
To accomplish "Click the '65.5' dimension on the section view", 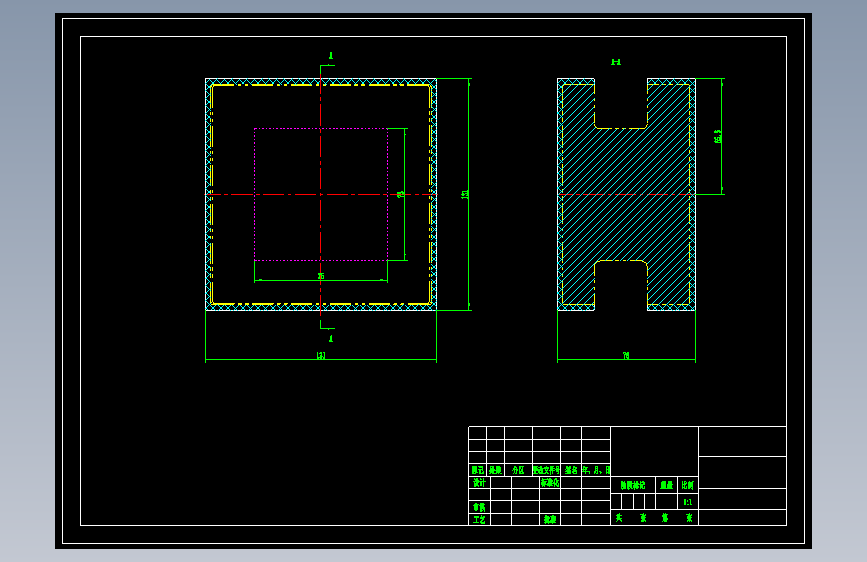I will click(718, 136).
